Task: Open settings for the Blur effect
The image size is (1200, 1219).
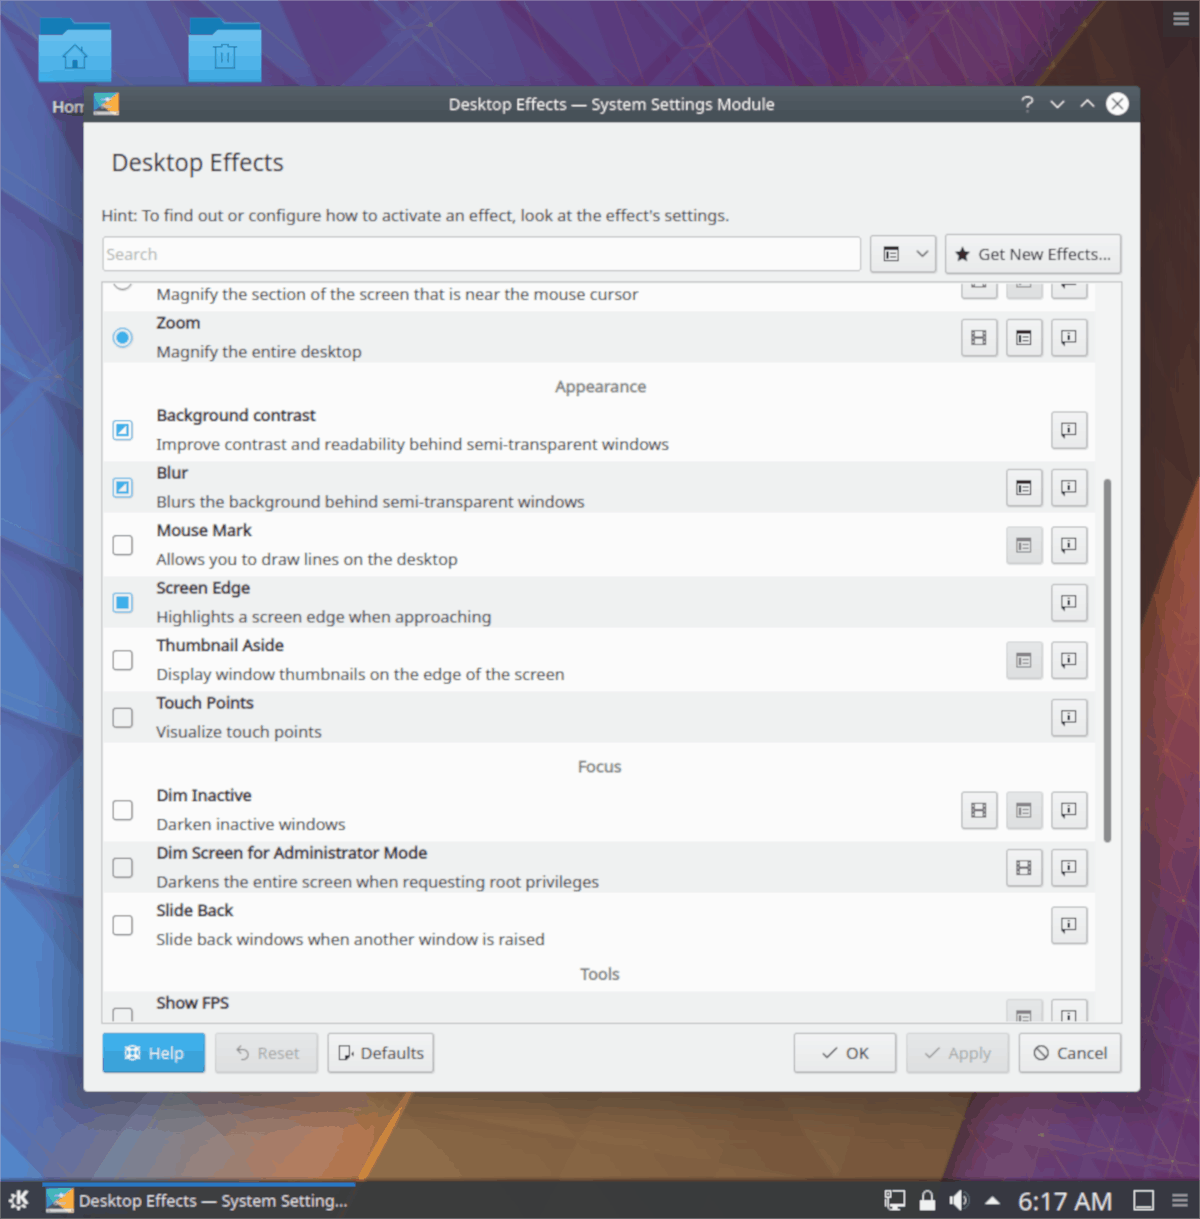Action: 1023,488
